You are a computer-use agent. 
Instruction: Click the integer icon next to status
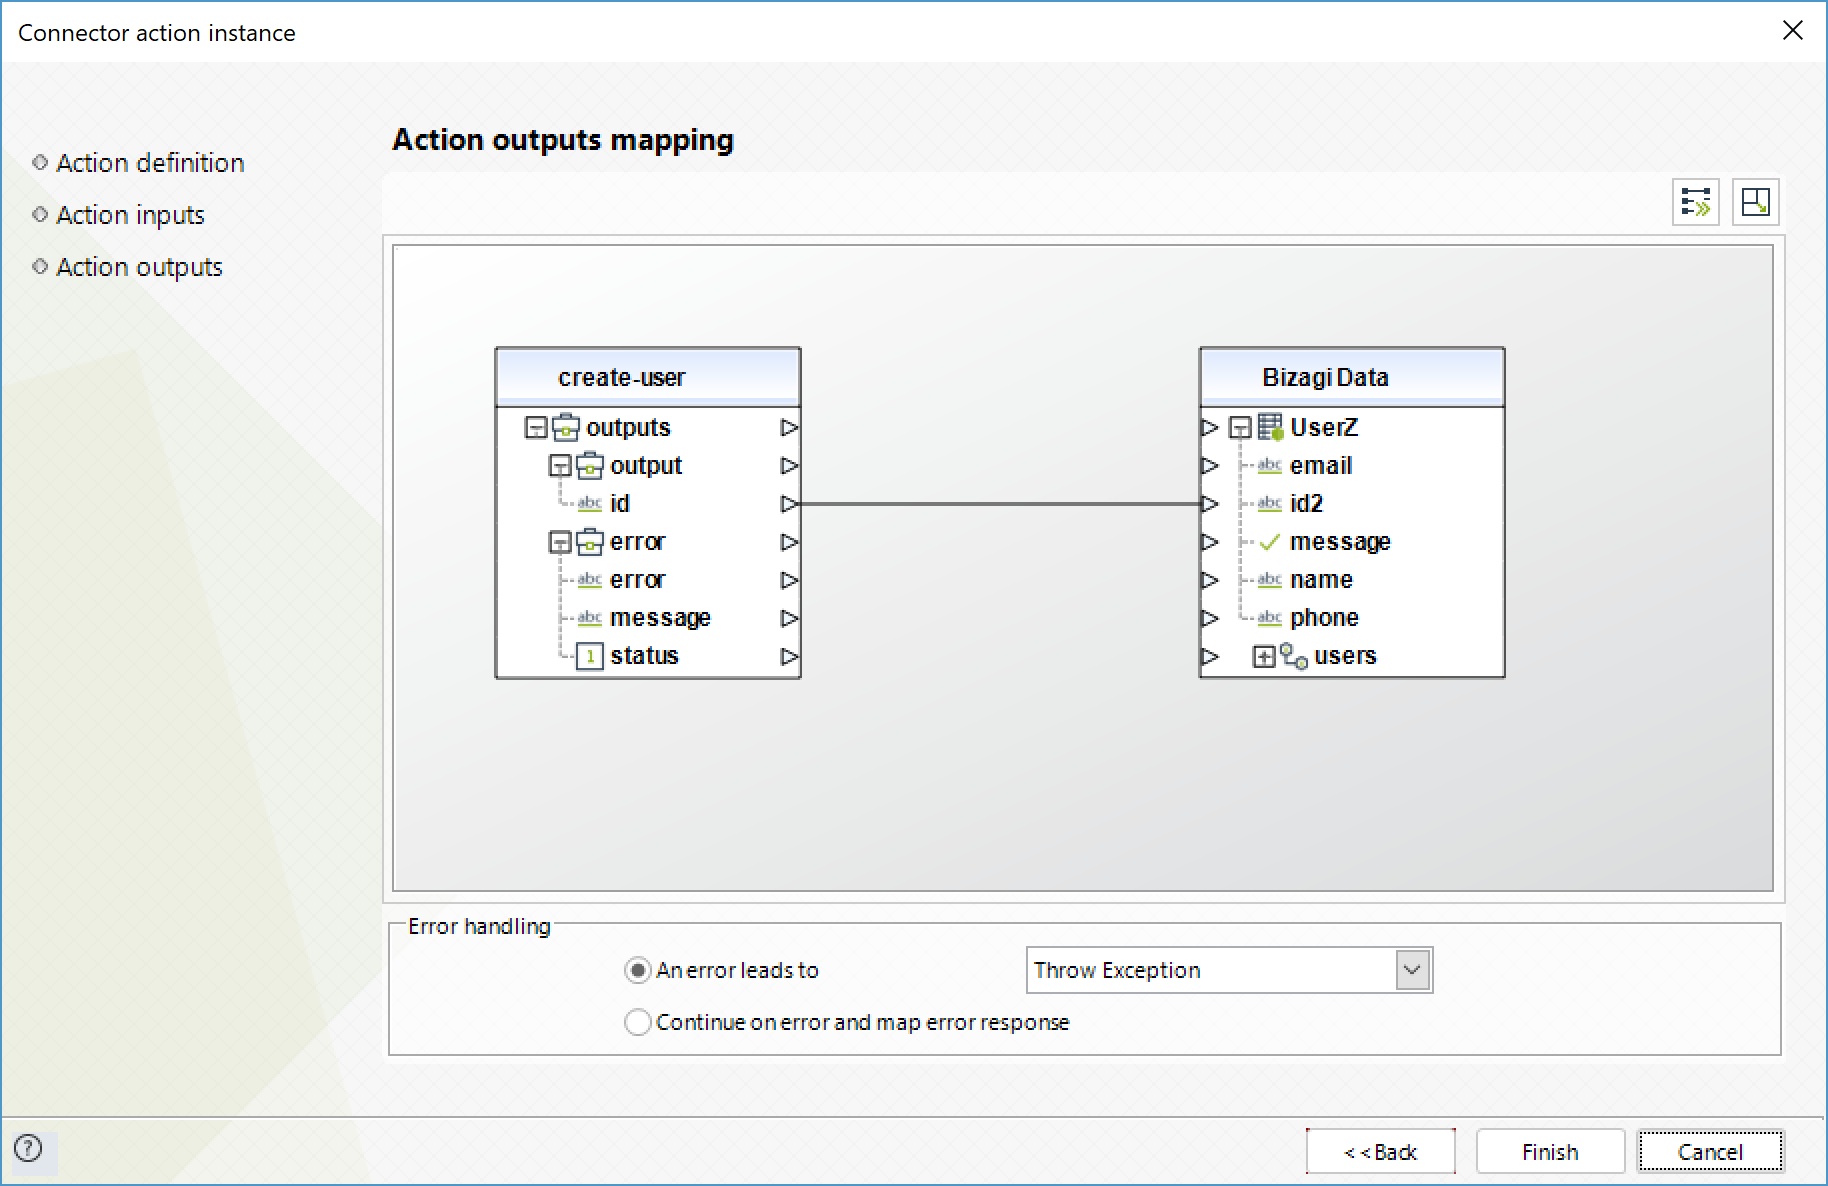[590, 656]
